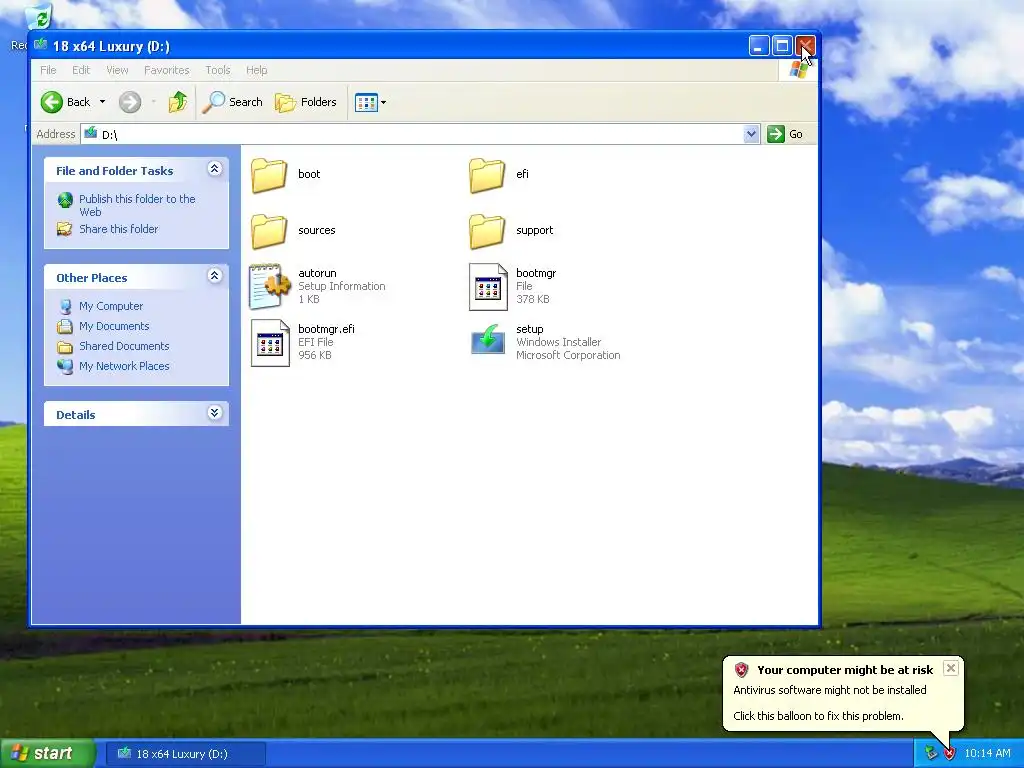The width and height of the screenshot is (1024, 768).
Task: Click the Go button
Action: (x=786, y=134)
